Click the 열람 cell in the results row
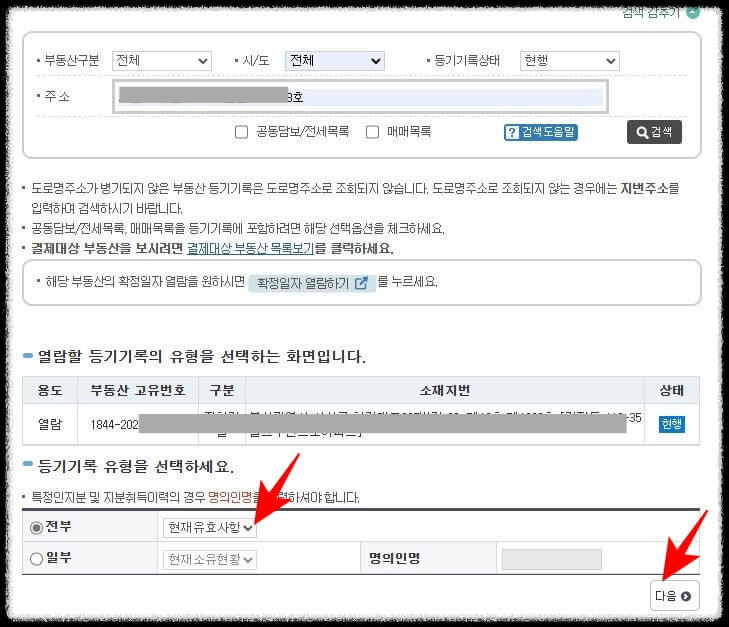 point(50,424)
